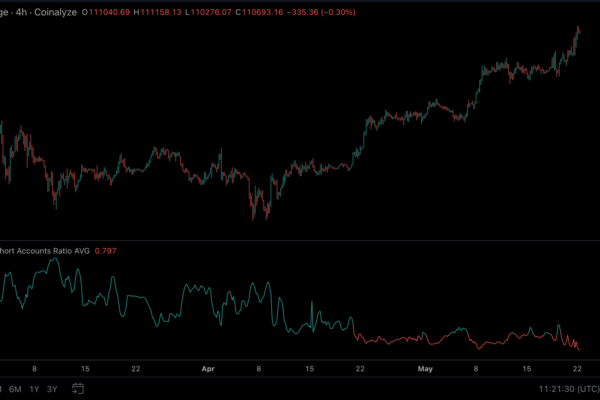
Task: Click the lowest candle in early April
Action: point(254,212)
